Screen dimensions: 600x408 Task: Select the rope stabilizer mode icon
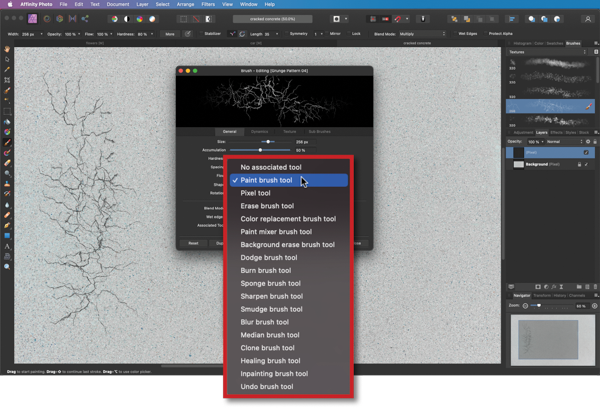pyautogui.click(x=232, y=34)
